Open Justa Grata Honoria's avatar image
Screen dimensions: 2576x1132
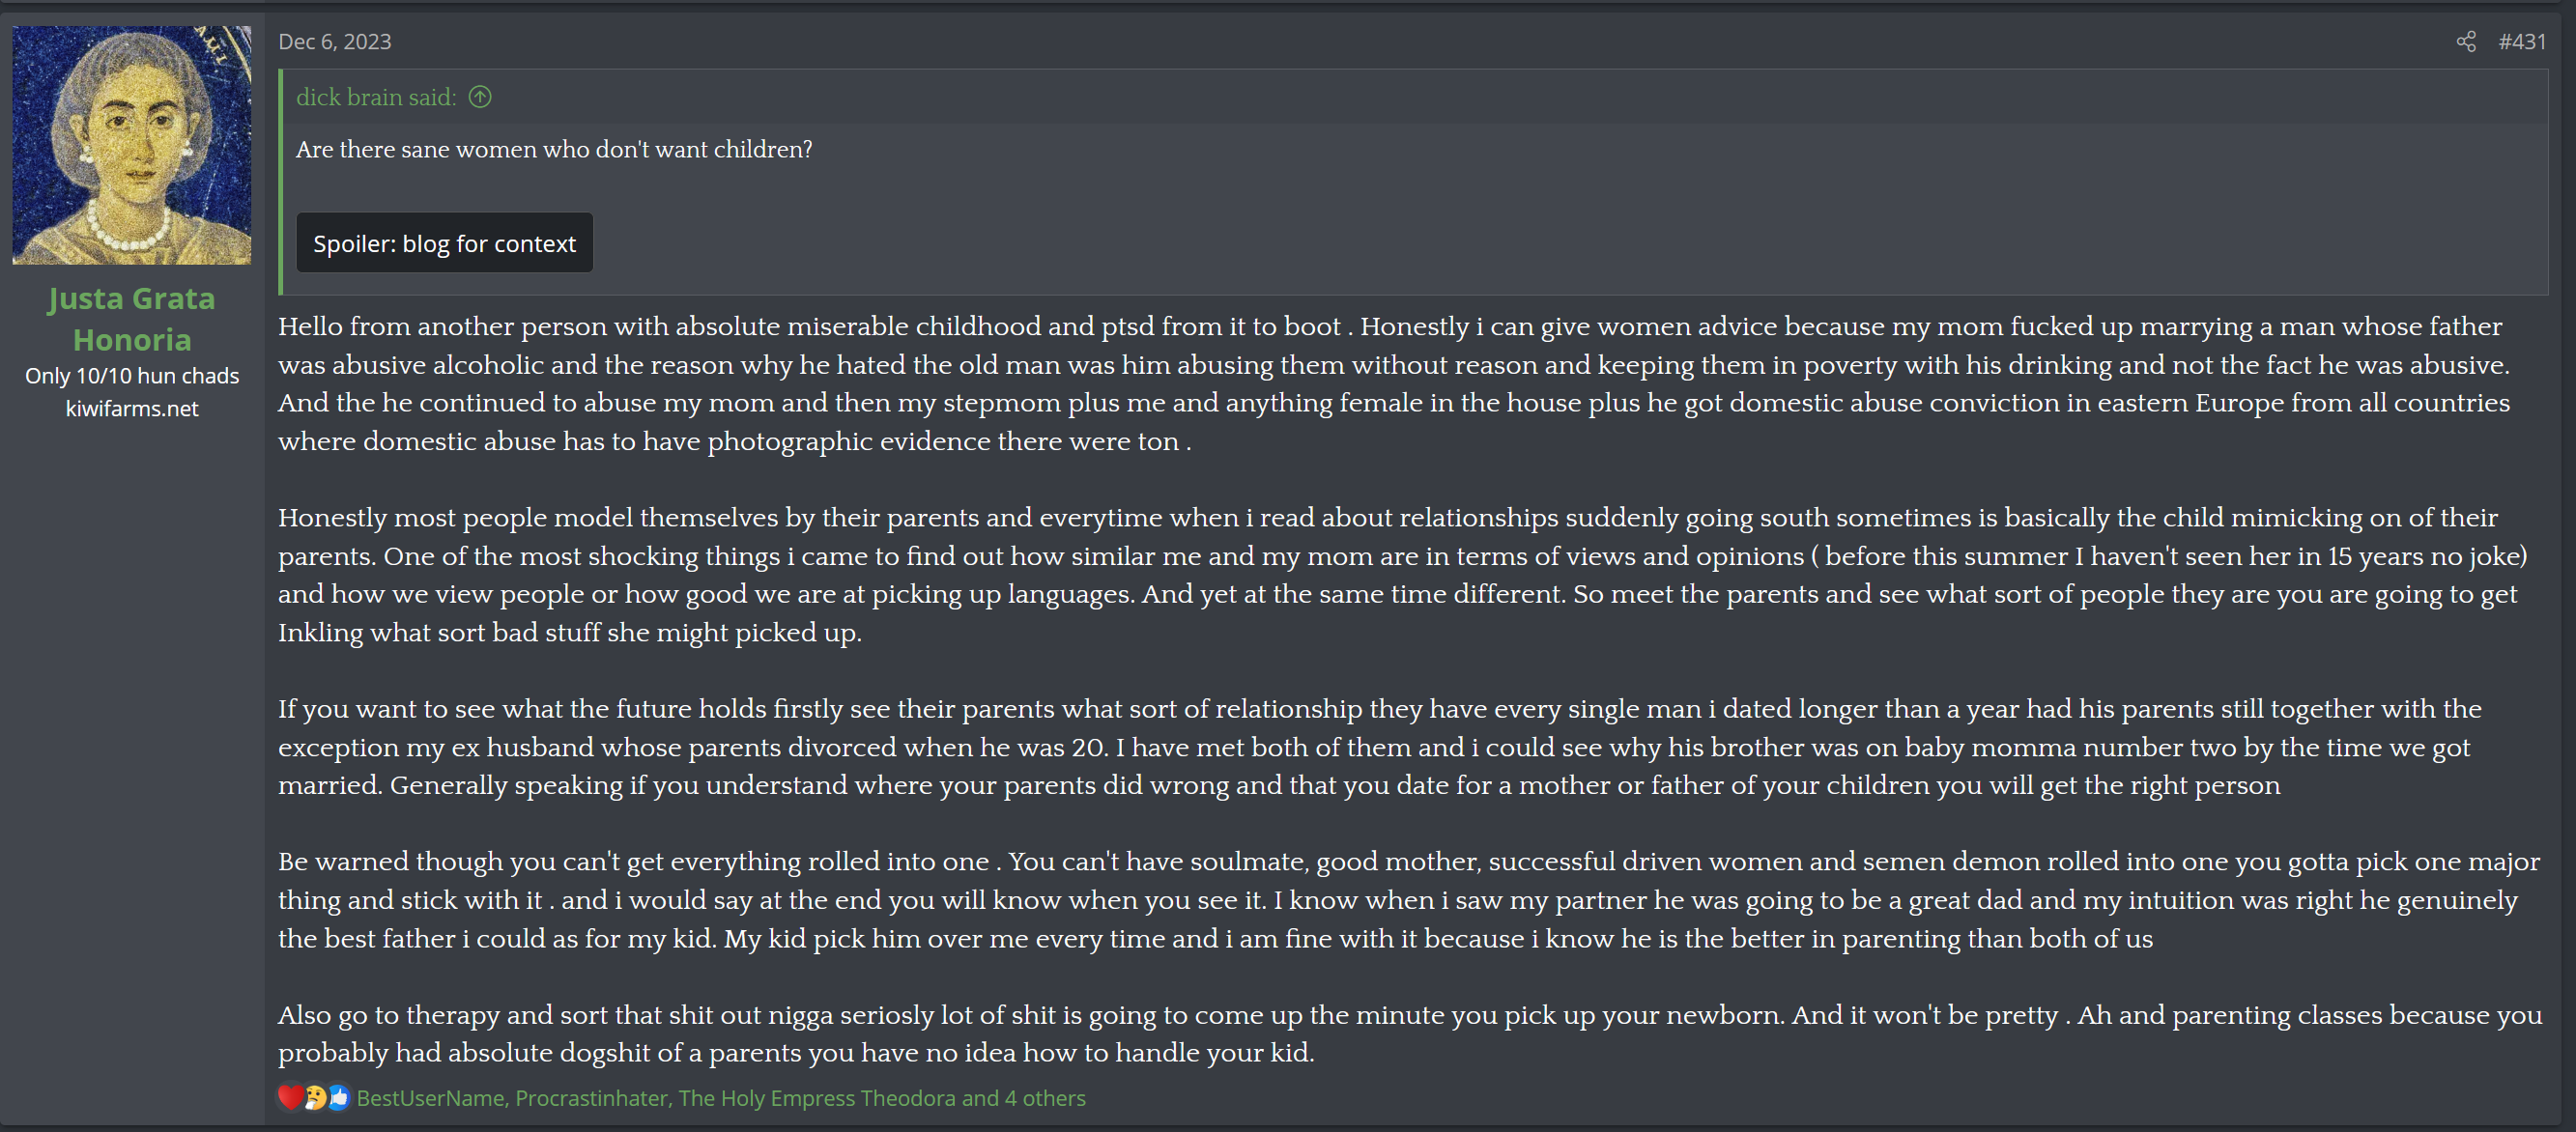(x=132, y=146)
